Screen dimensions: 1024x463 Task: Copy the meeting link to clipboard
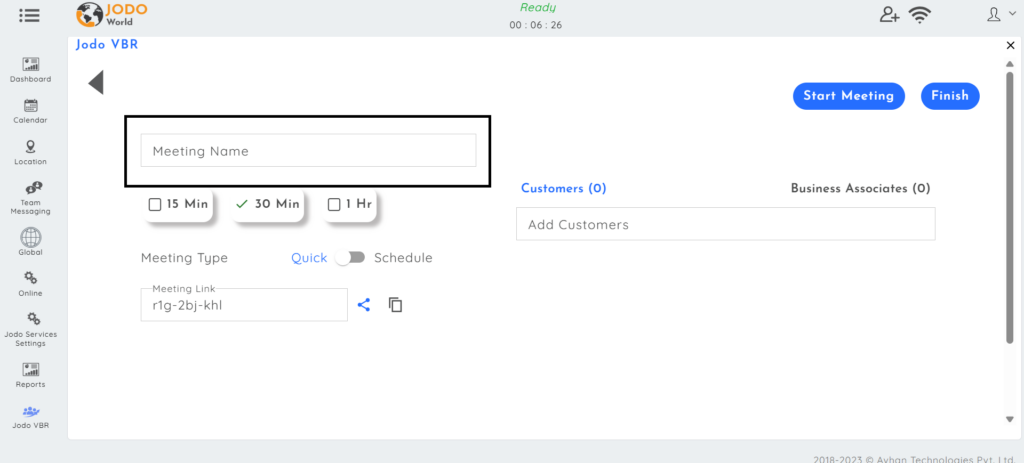point(395,304)
